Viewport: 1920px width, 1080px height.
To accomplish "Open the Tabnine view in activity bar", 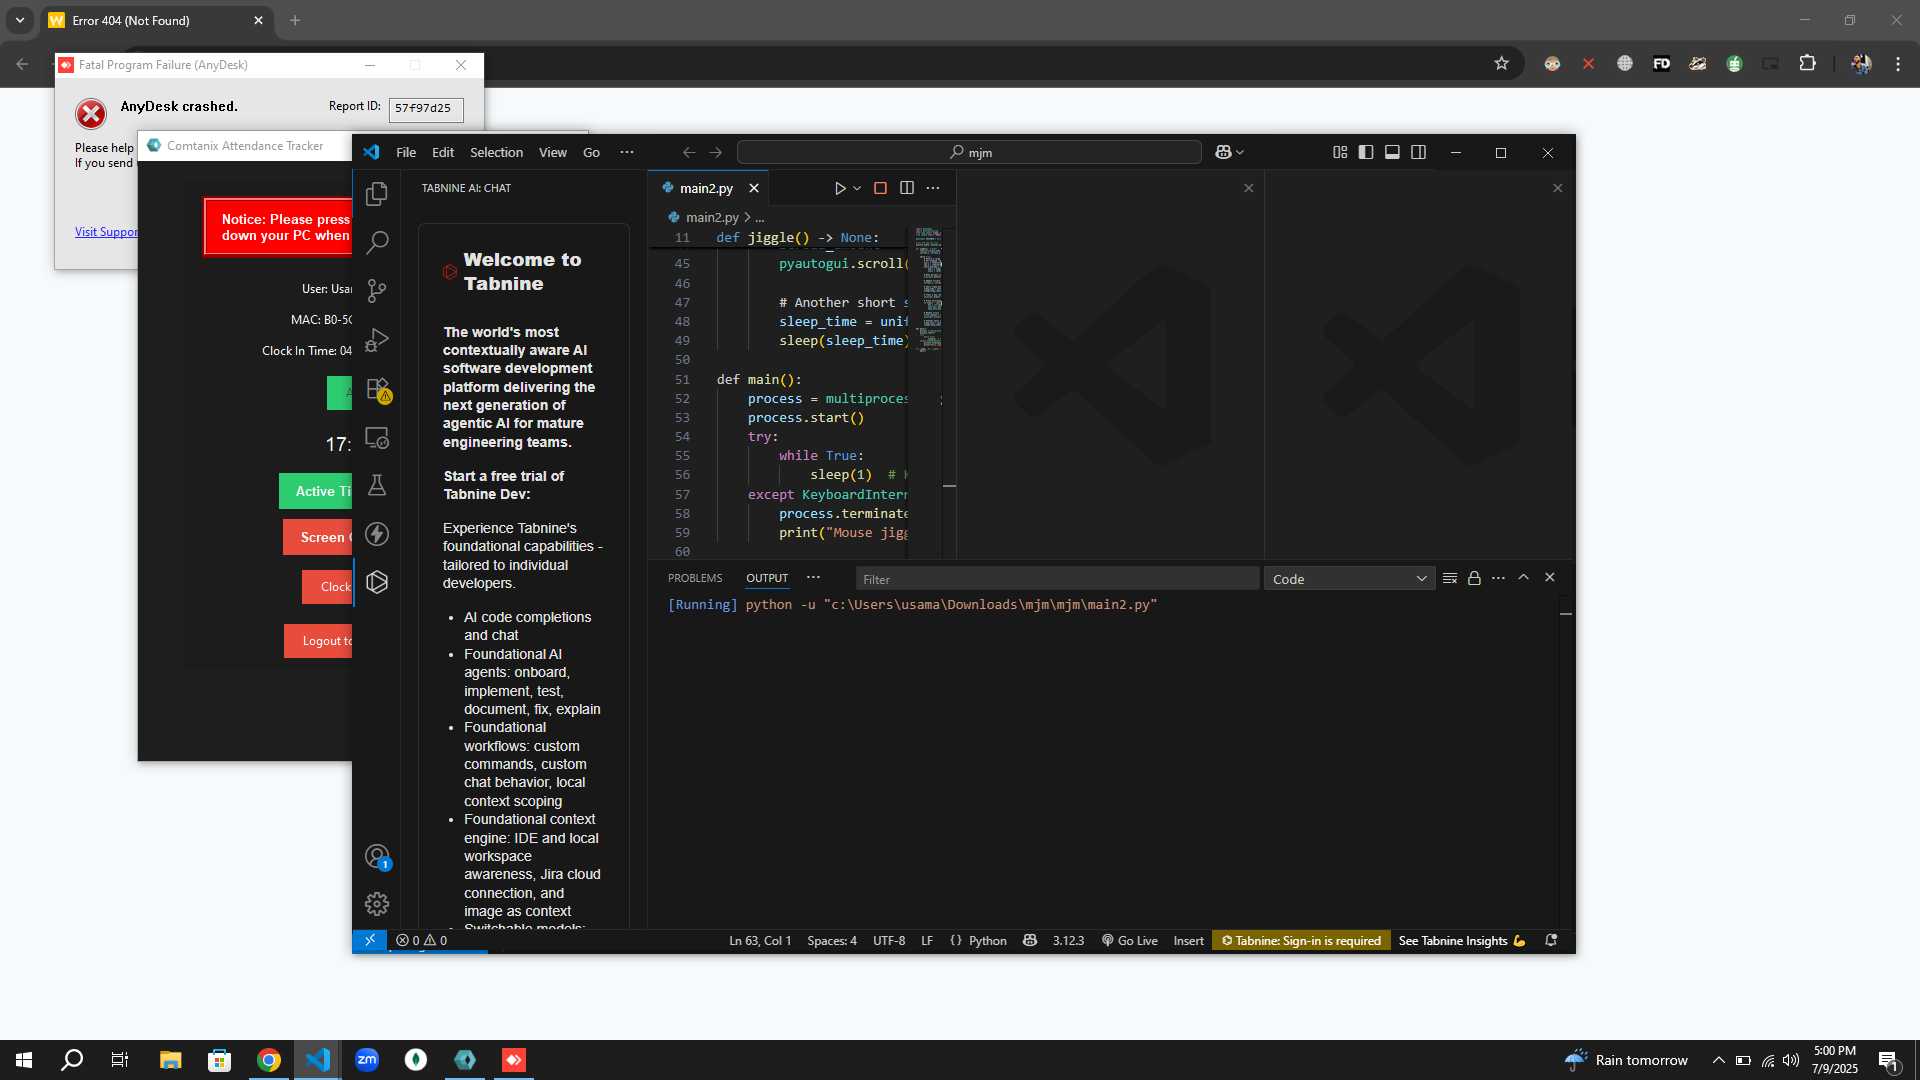I will (x=377, y=582).
